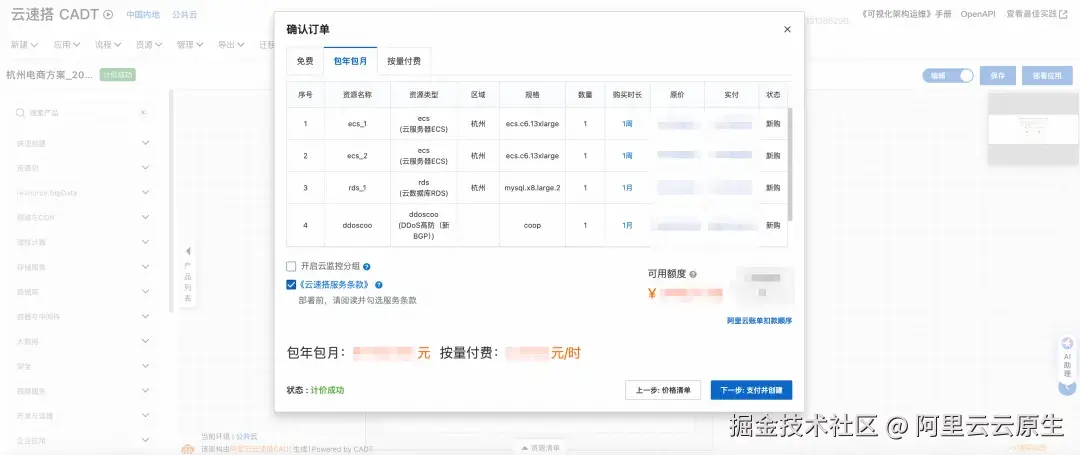The width and height of the screenshot is (1080, 455).
Task: Switch to the 免费 tab
Action: [x=305, y=61]
